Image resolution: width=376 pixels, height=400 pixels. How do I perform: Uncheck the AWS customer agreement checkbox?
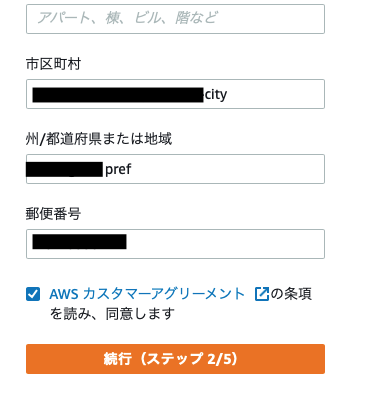[x=33, y=294]
